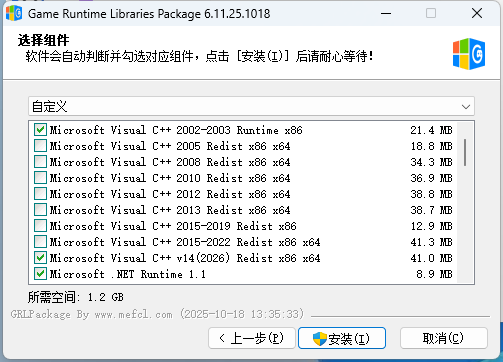Viewport: 503px width, 362px height.
Task: Click the 36.9 MB size value
Action: pos(431,178)
